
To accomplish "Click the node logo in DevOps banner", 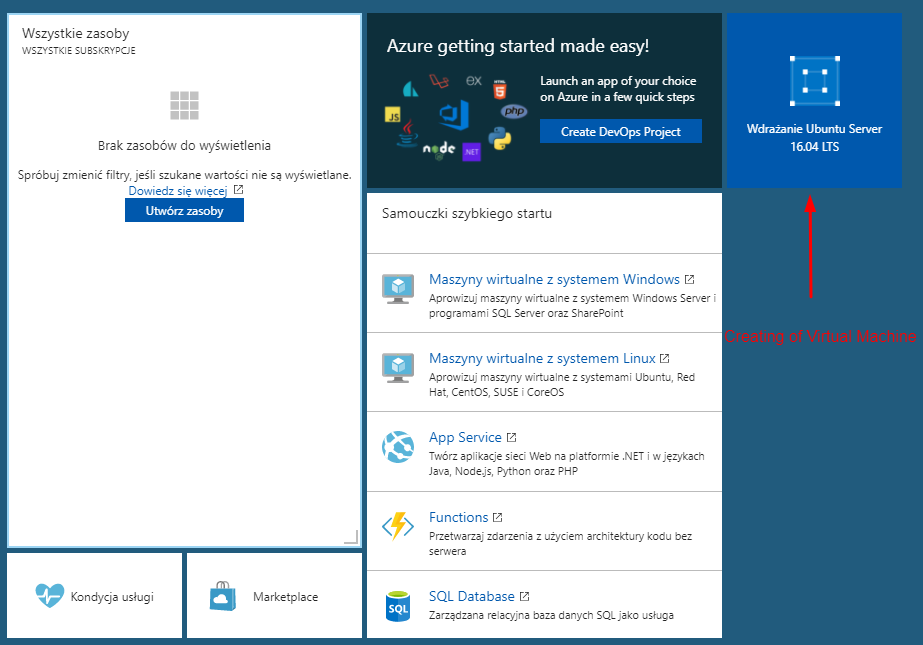I will tap(439, 149).
